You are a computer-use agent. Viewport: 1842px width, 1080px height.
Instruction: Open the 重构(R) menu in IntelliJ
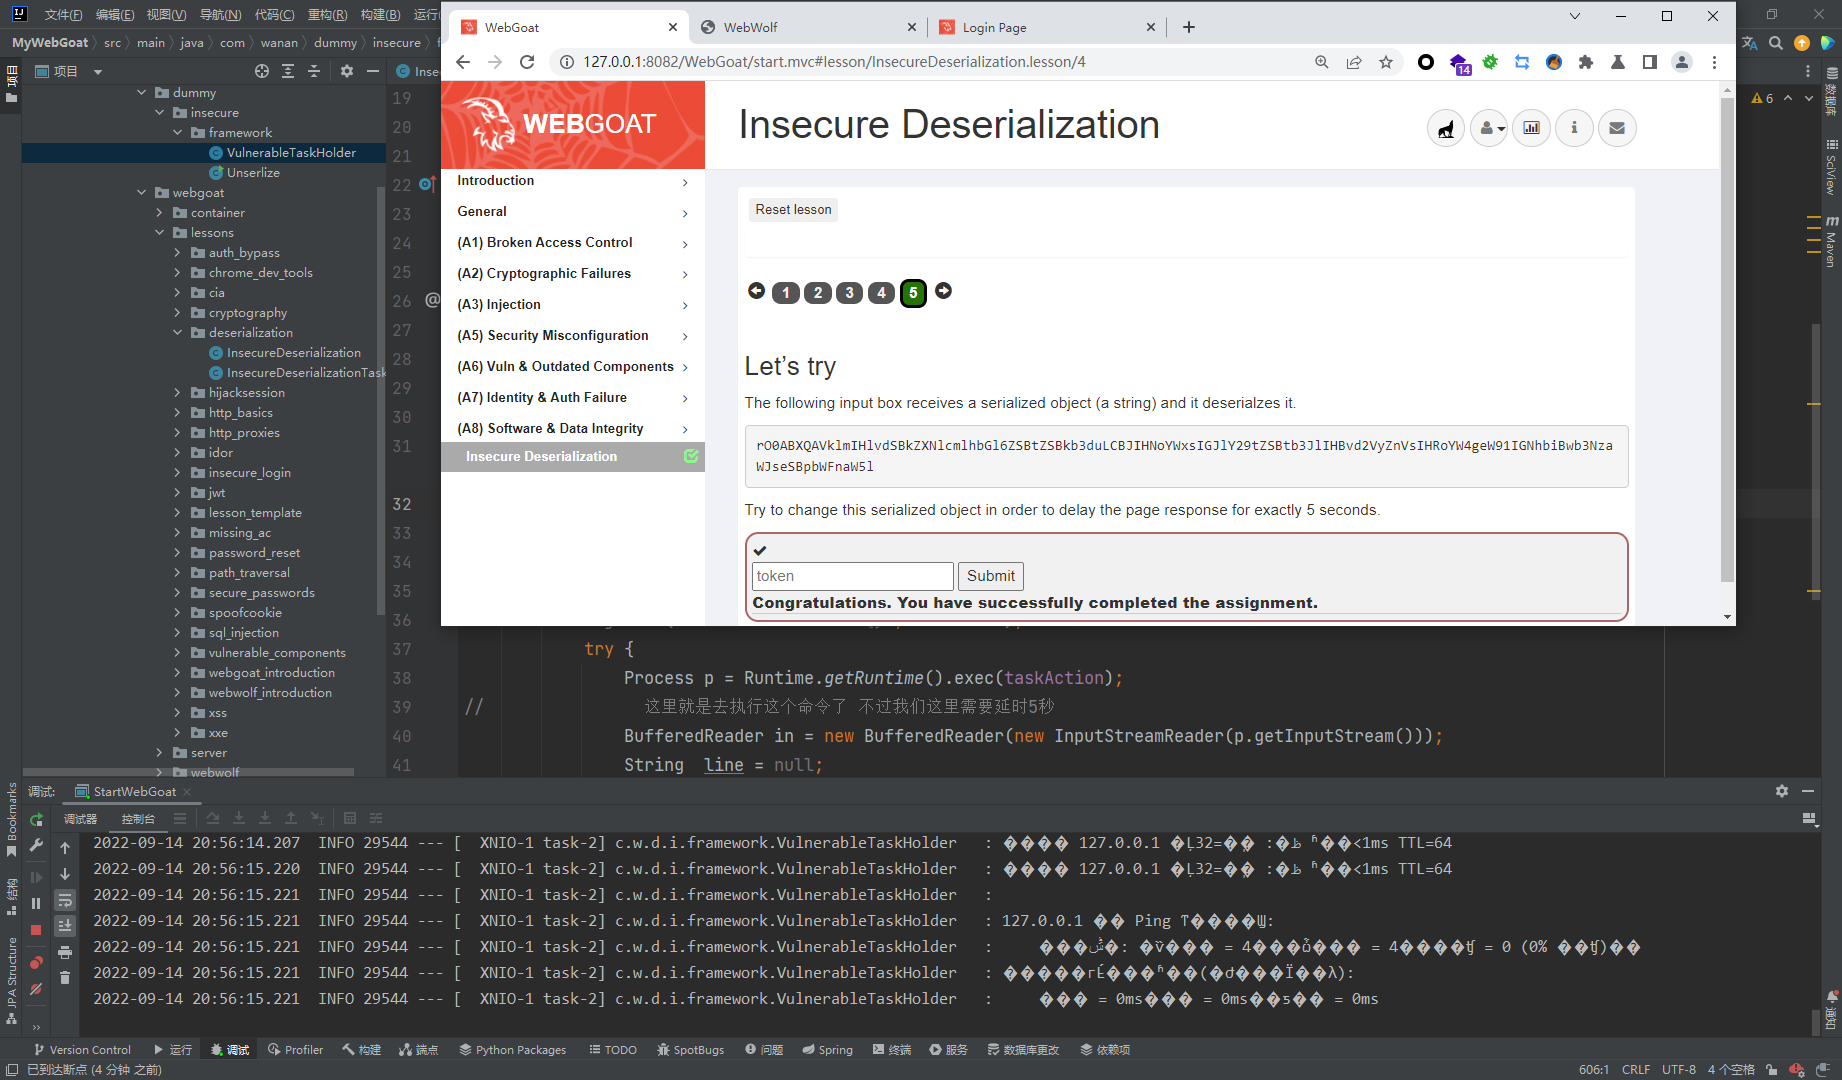327,14
